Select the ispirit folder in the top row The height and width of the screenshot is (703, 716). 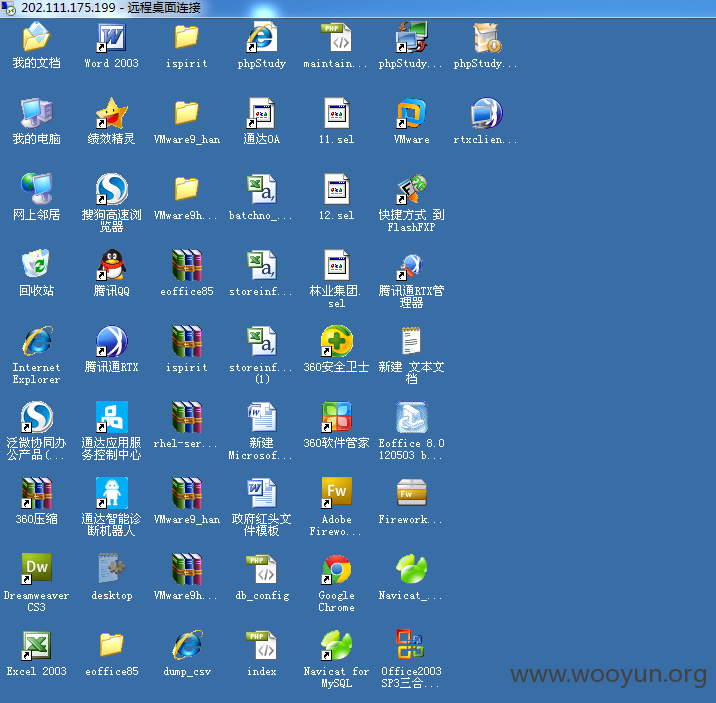pos(186,37)
